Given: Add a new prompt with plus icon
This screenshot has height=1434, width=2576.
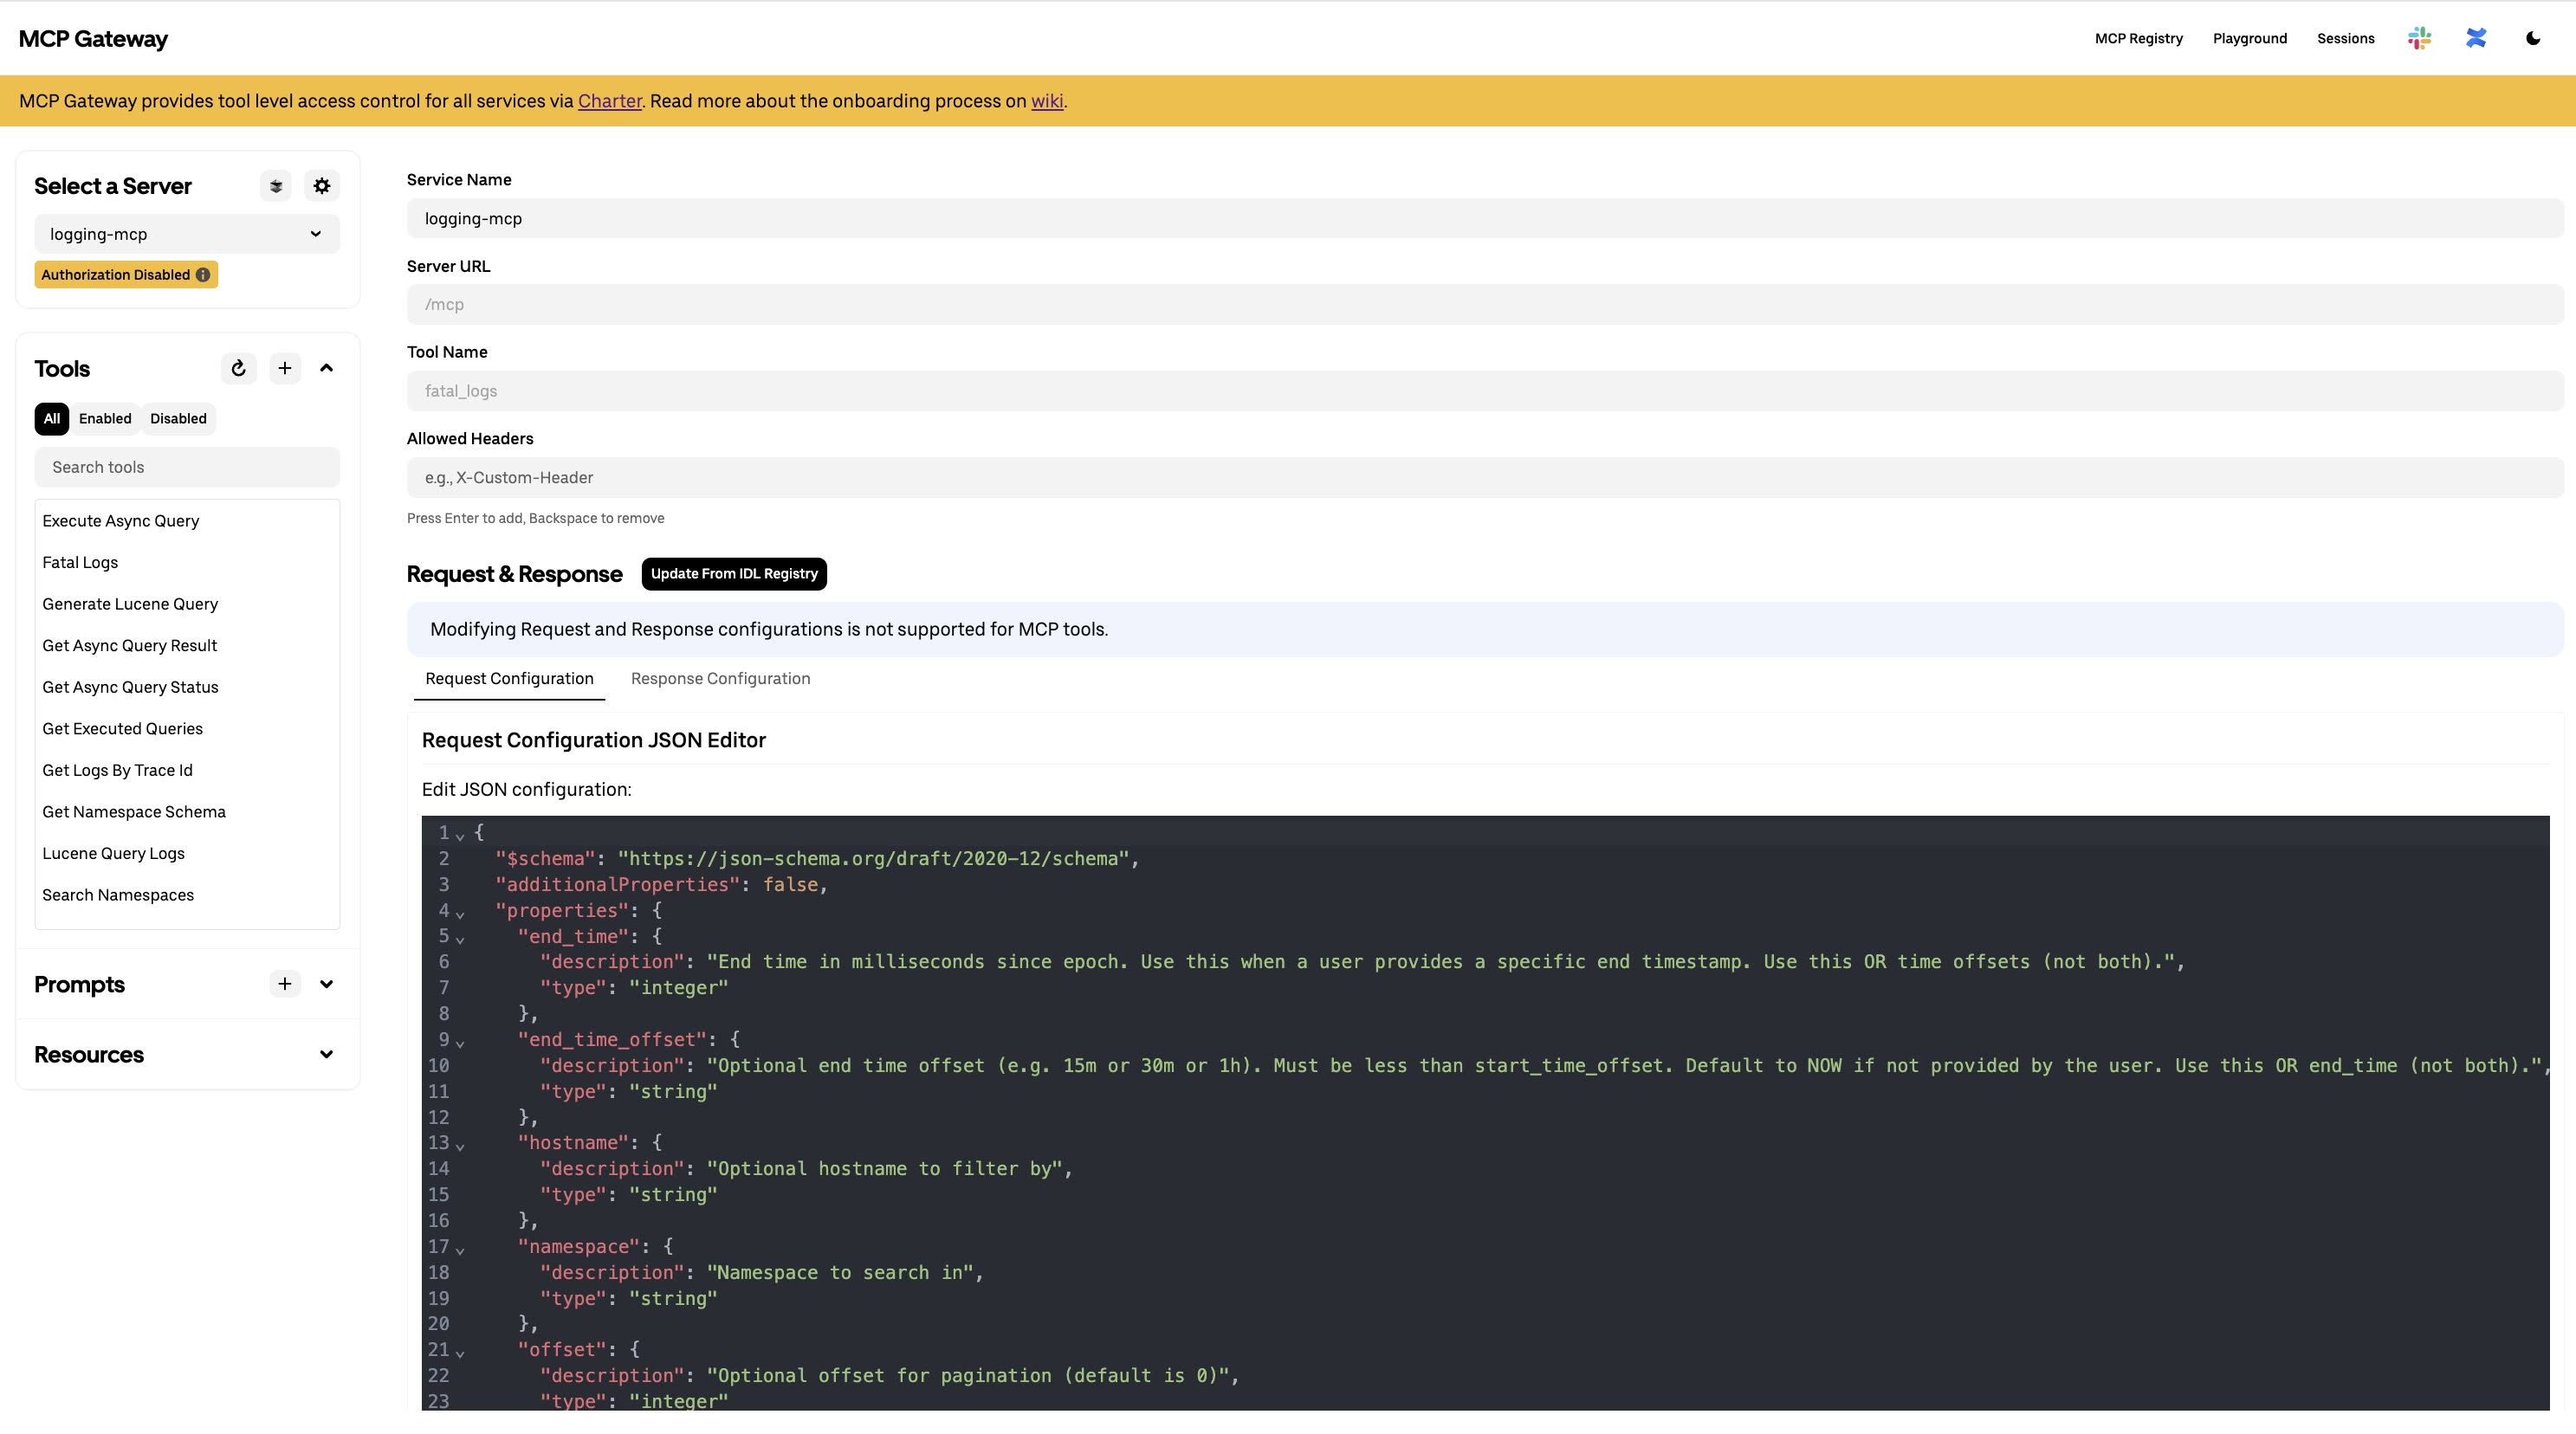Looking at the screenshot, I should tap(285, 984).
